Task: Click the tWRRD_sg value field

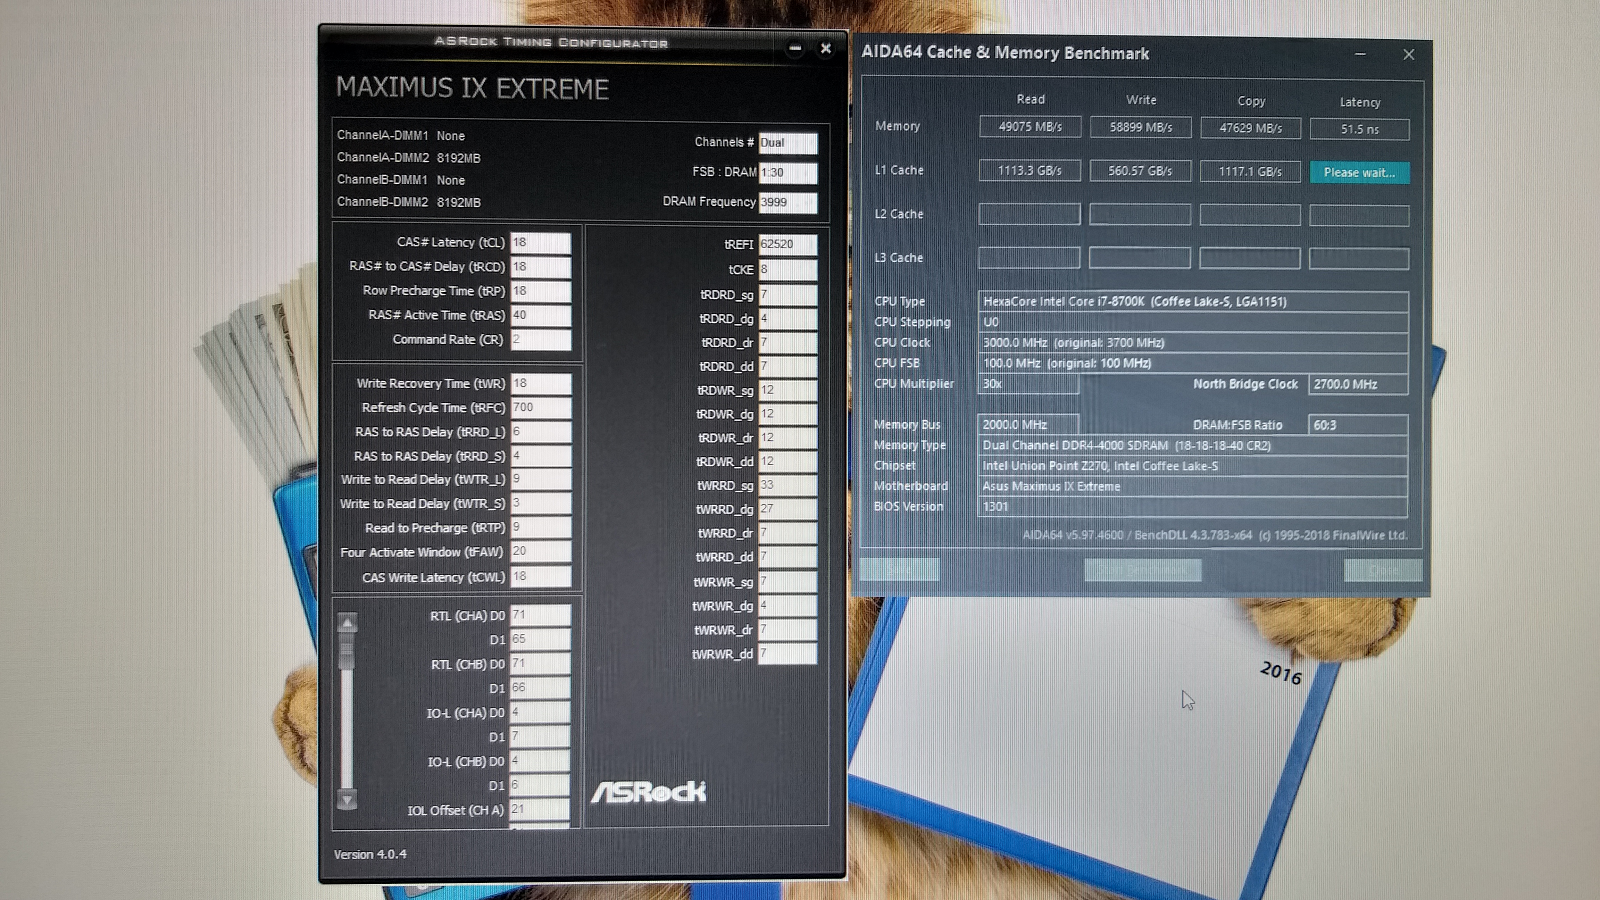Action: pyautogui.click(x=788, y=485)
